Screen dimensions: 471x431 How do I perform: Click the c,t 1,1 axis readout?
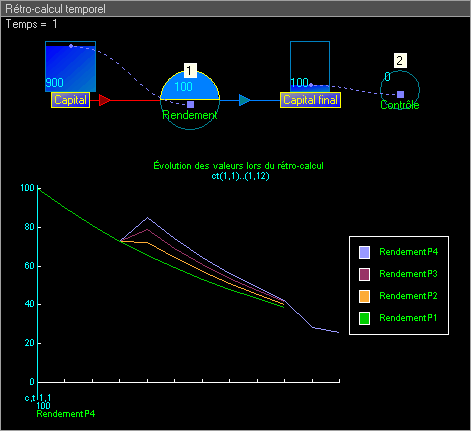(38, 398)
